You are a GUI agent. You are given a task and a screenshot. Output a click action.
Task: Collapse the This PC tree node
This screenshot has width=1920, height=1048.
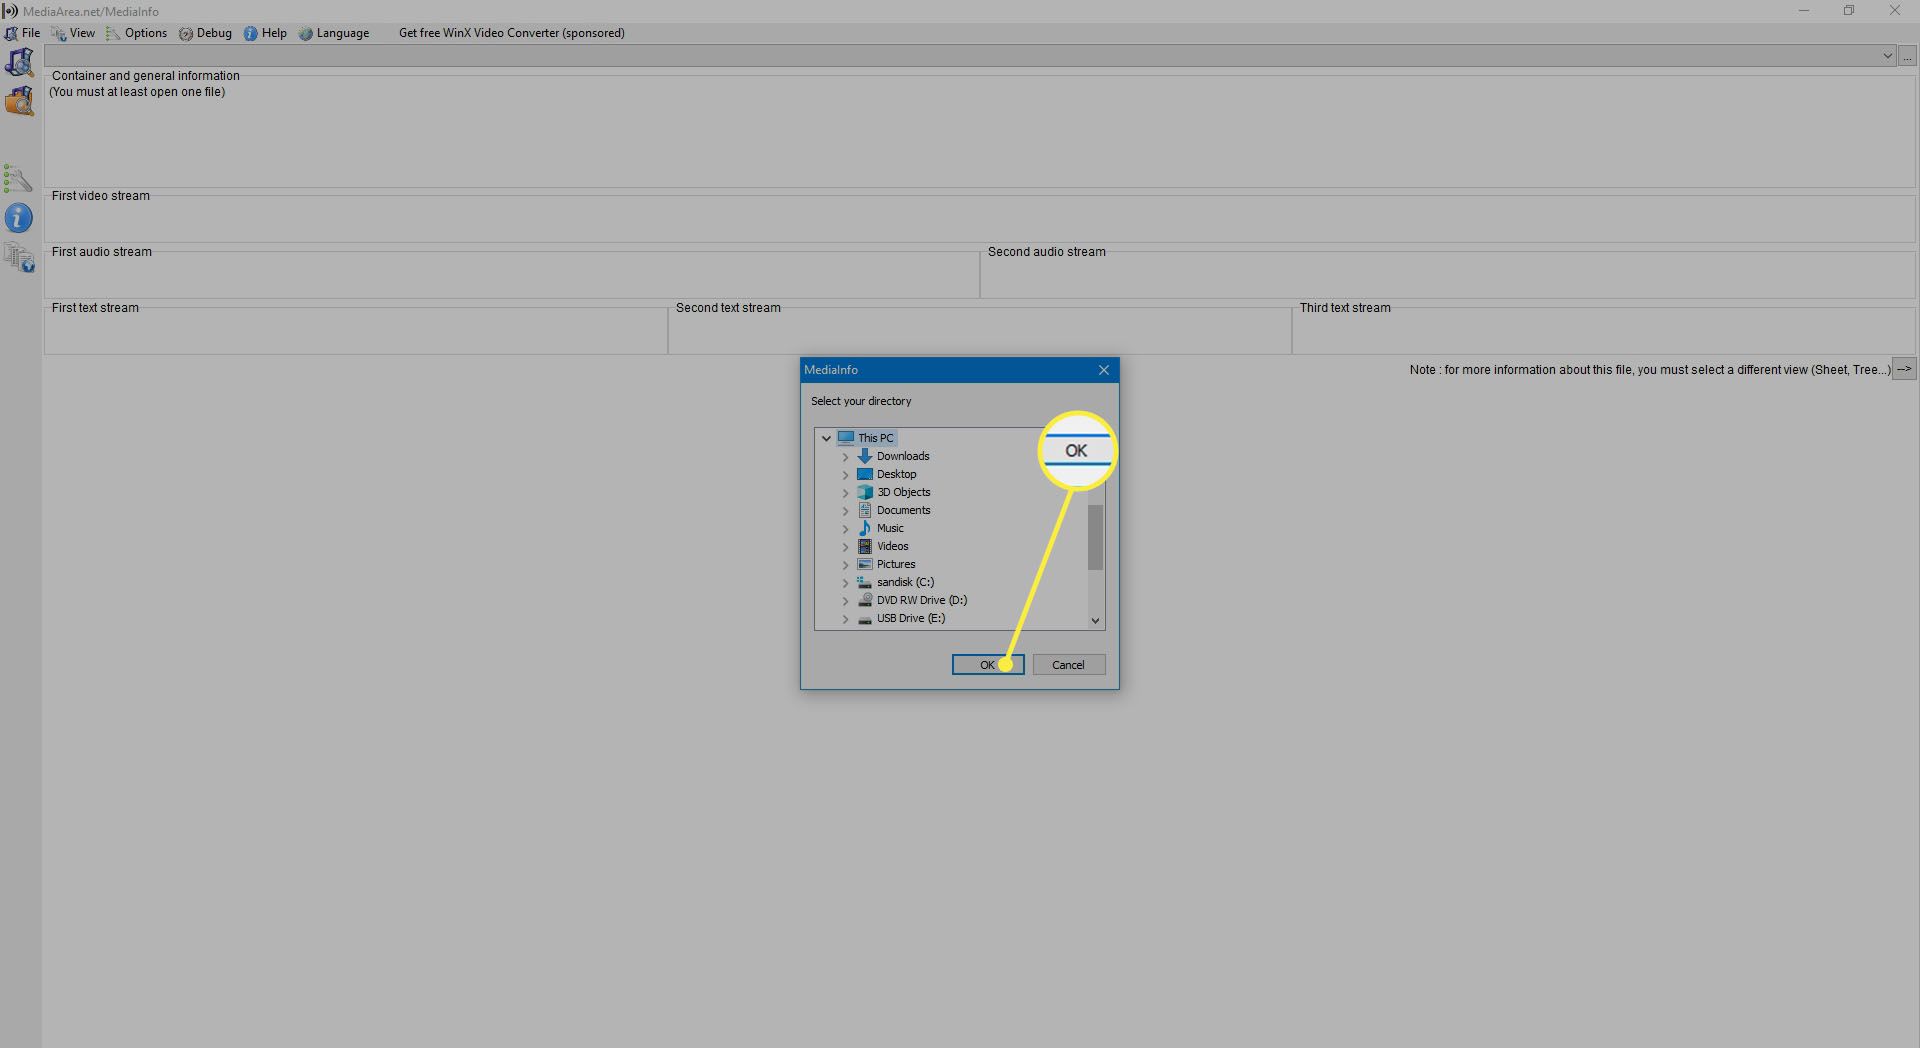point(826,438)
